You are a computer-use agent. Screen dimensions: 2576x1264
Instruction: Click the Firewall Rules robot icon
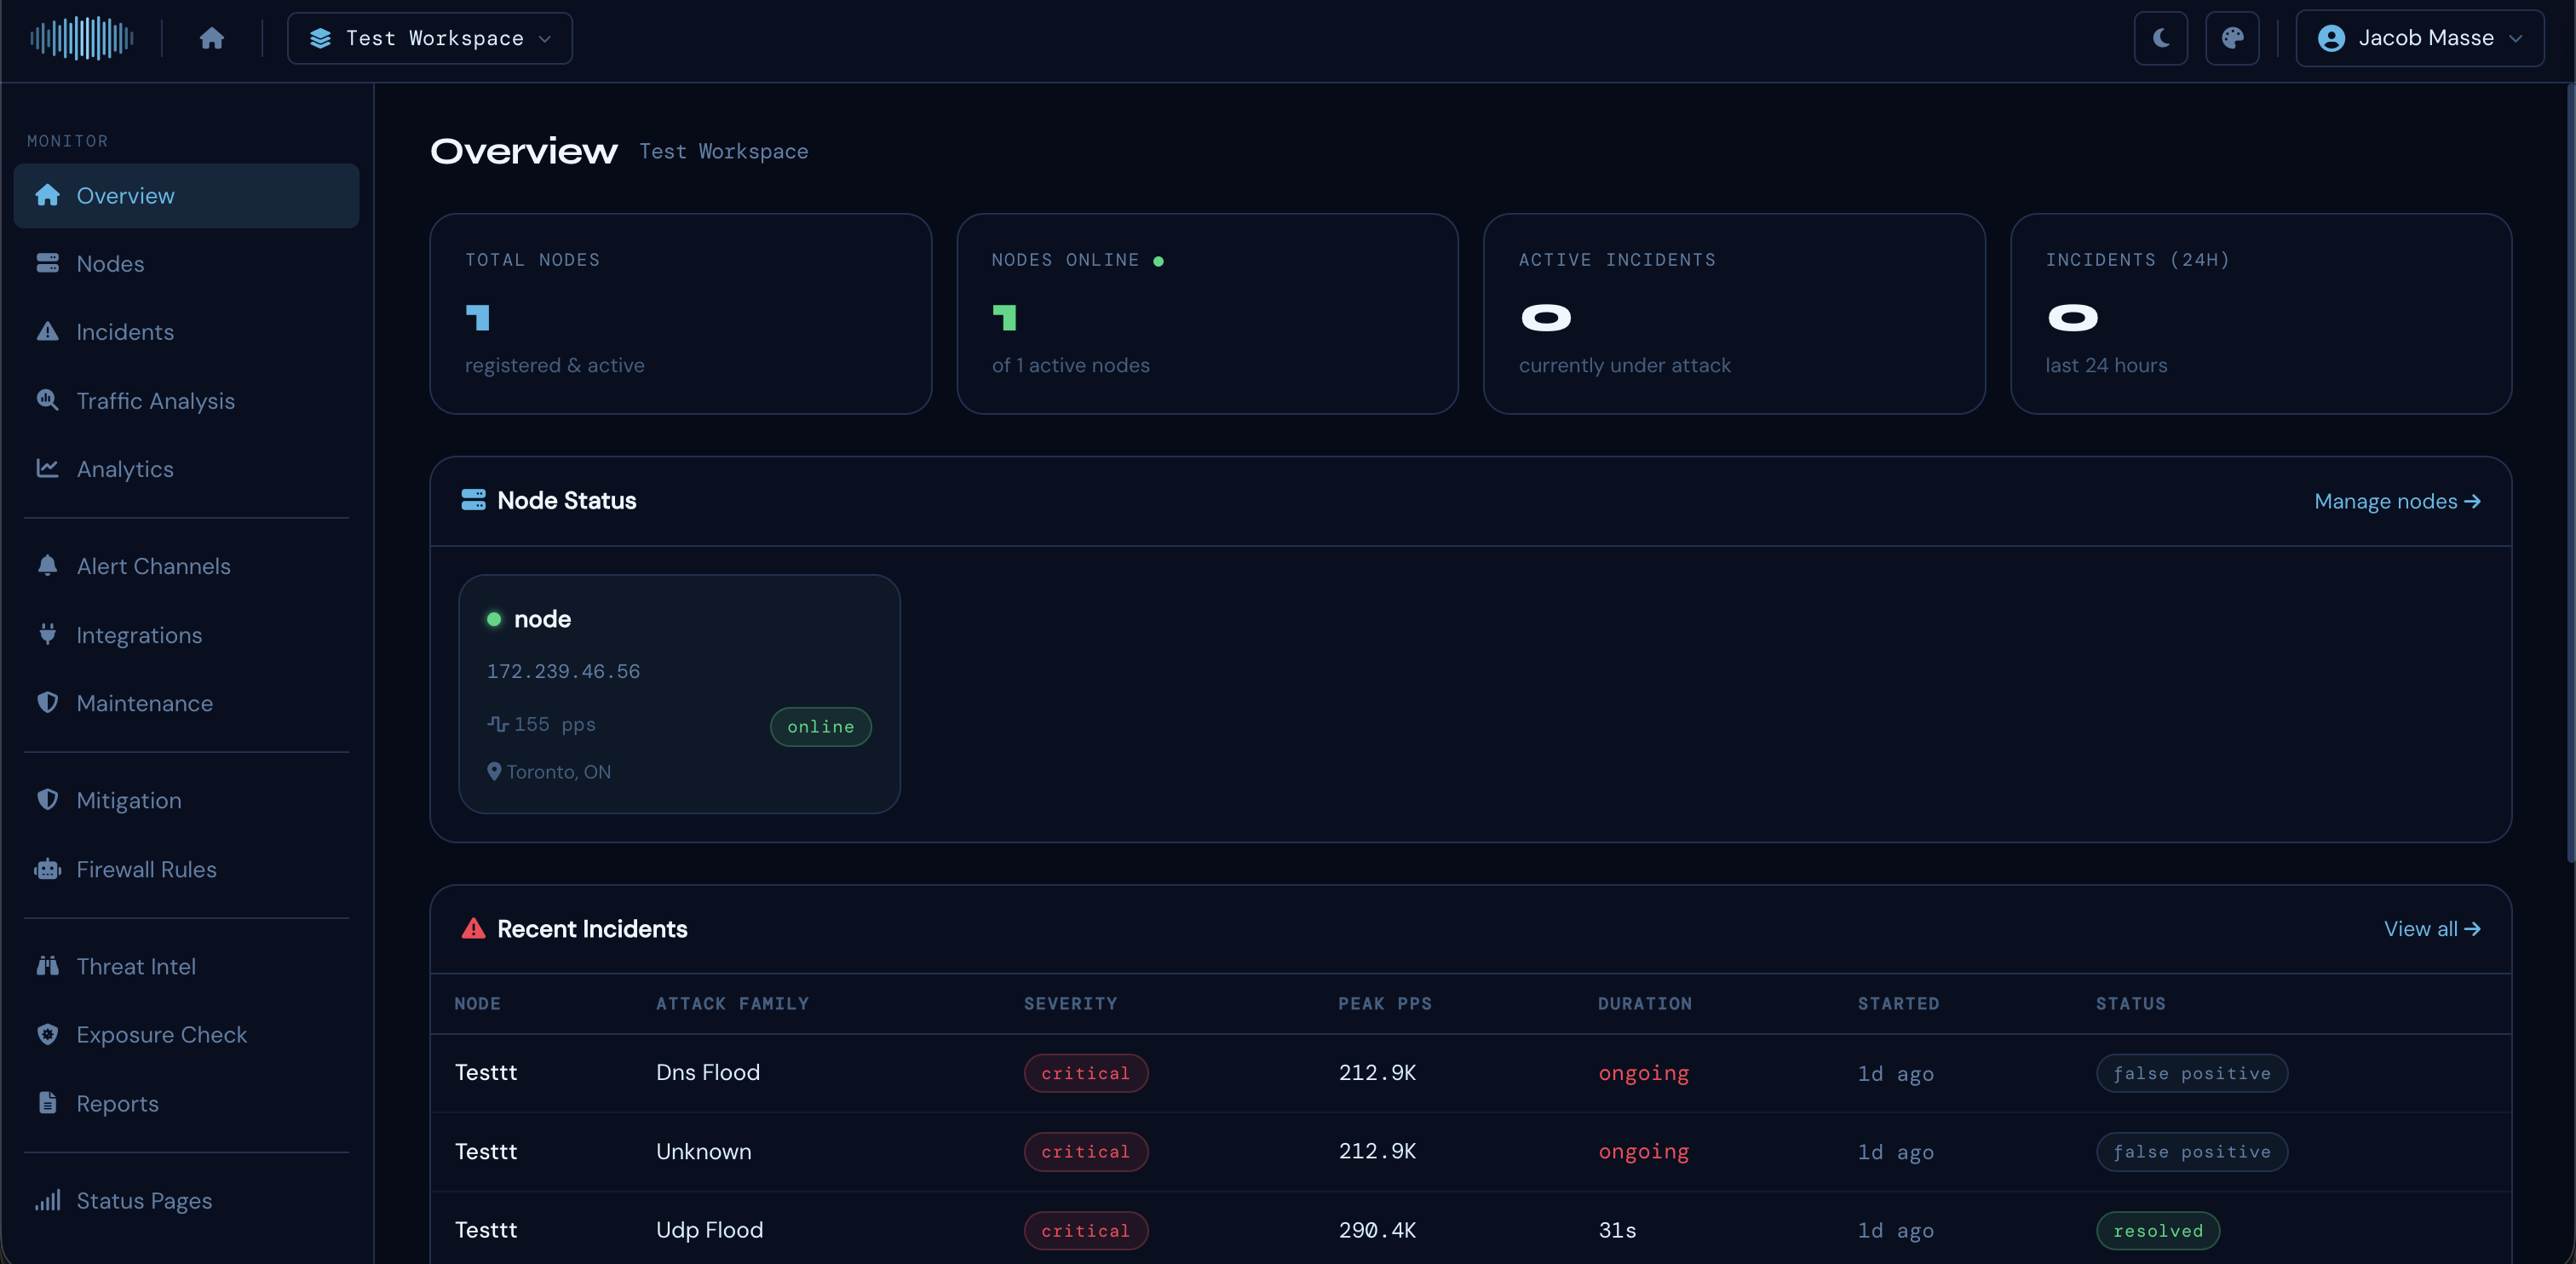pos(47,869)
